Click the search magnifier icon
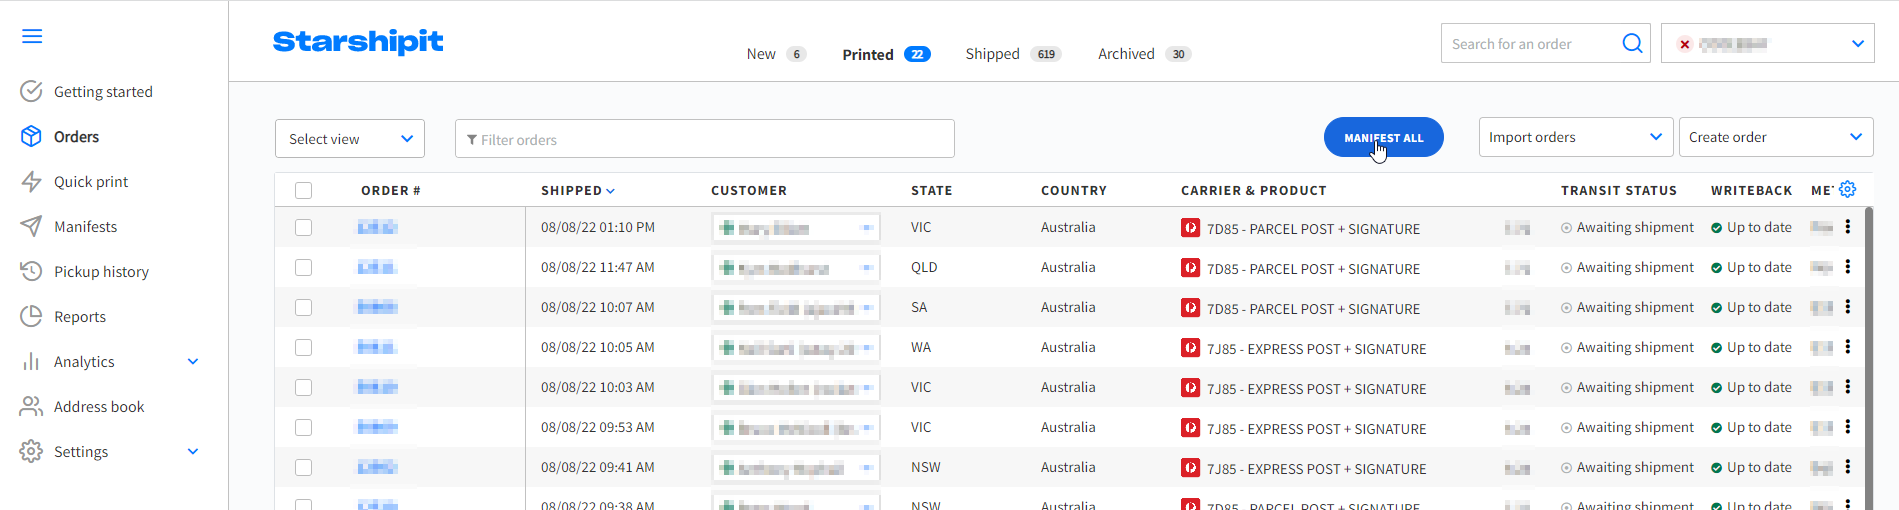The height and width of the screenshot is (510, 1899). tap(1632, 43)
